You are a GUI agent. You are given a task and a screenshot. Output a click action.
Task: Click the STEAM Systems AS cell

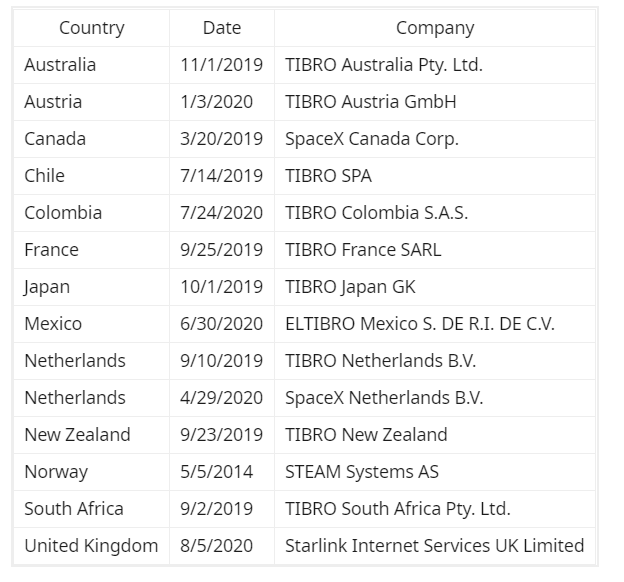pos(362,472)
